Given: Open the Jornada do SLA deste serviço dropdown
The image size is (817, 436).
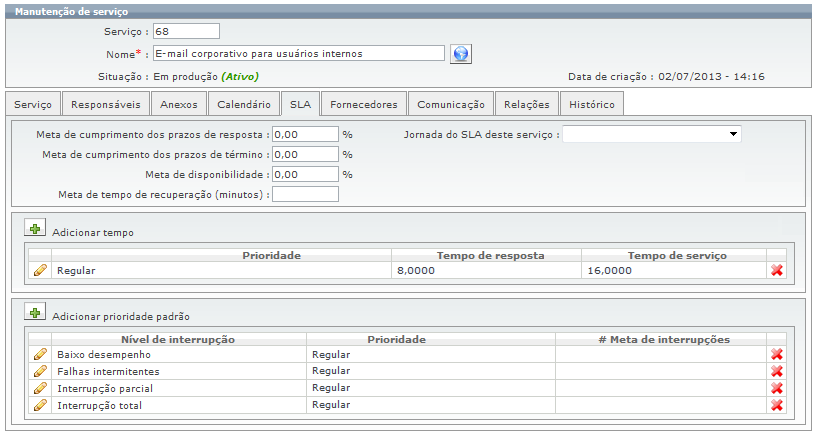Looking at the screenshot, I should click(x=652, y=134).
